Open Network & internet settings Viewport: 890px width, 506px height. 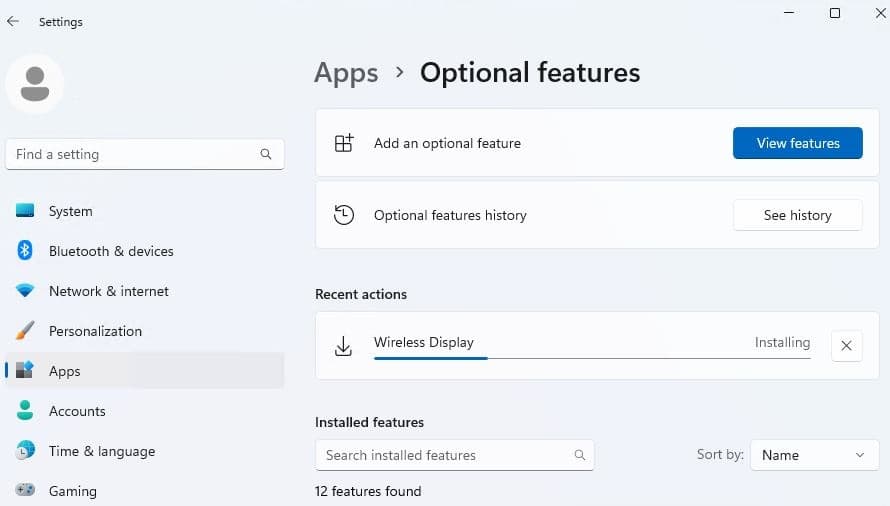click(x=145, y=291)
